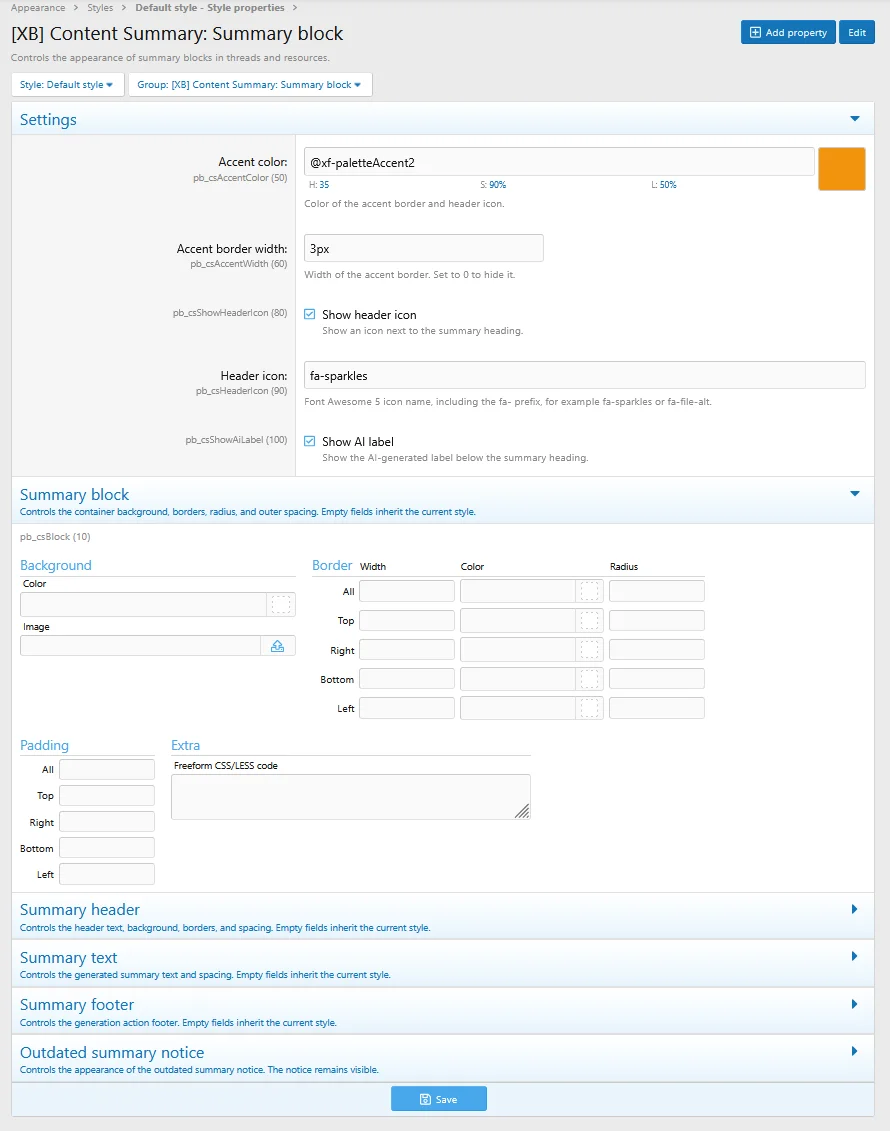Click the Background Image input field

tap(141, 646)
